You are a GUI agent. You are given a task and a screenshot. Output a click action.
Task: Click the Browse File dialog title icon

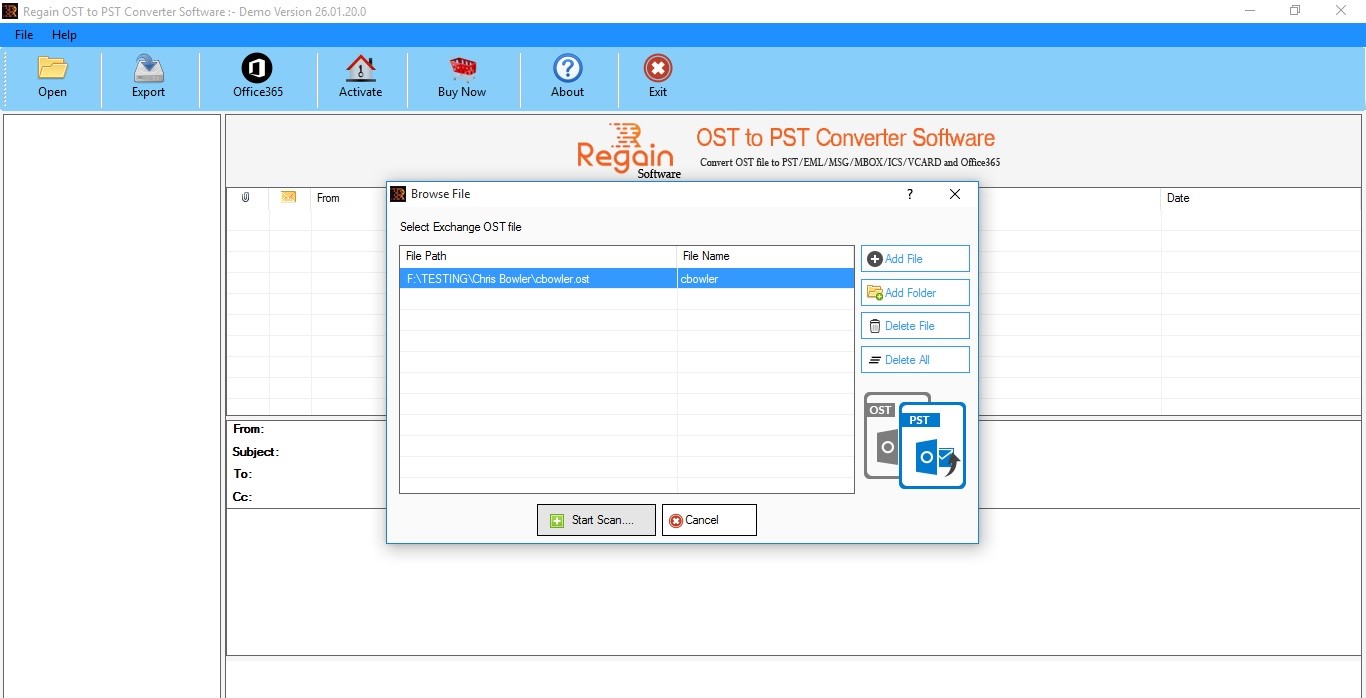point(398,194)
